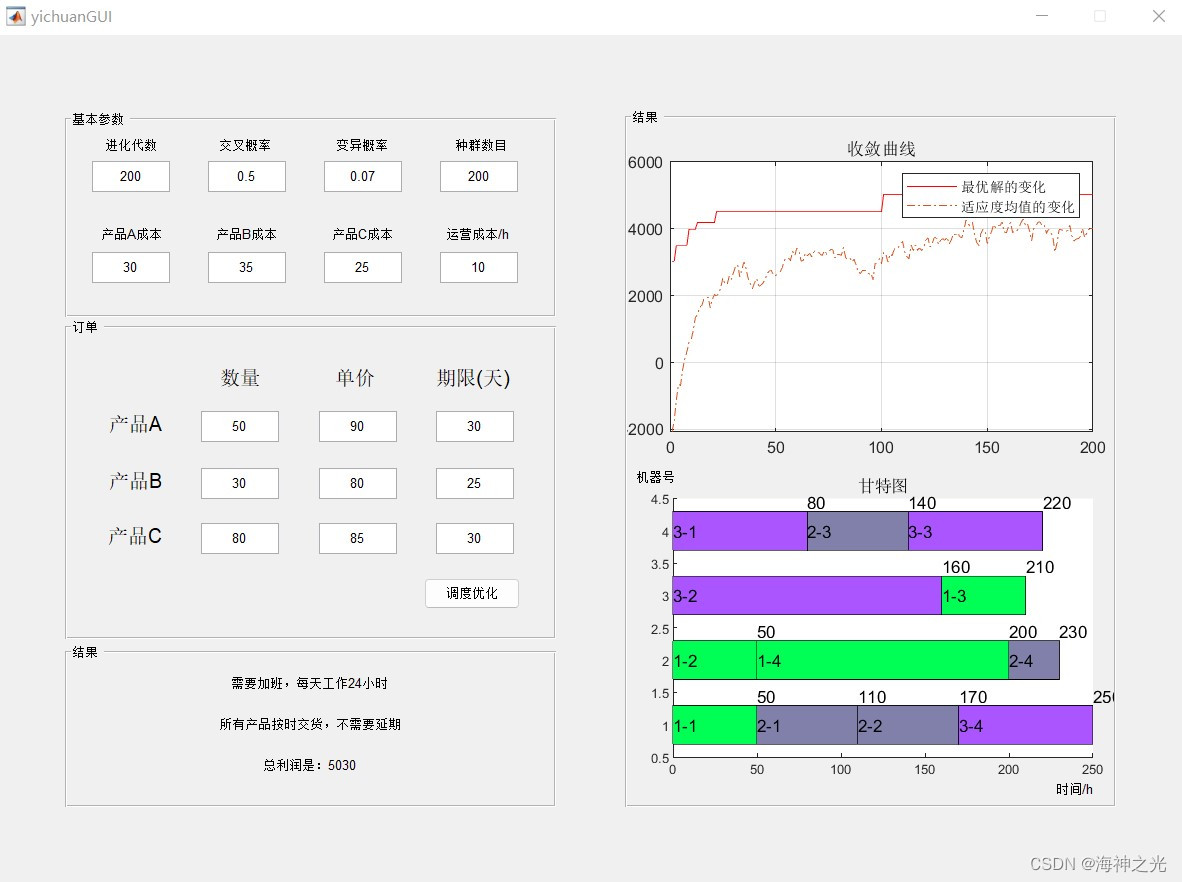The width and height of the screenshot is (1182, 882).
Task: Select 产品C deadline field showing 30
Action: 474,538
